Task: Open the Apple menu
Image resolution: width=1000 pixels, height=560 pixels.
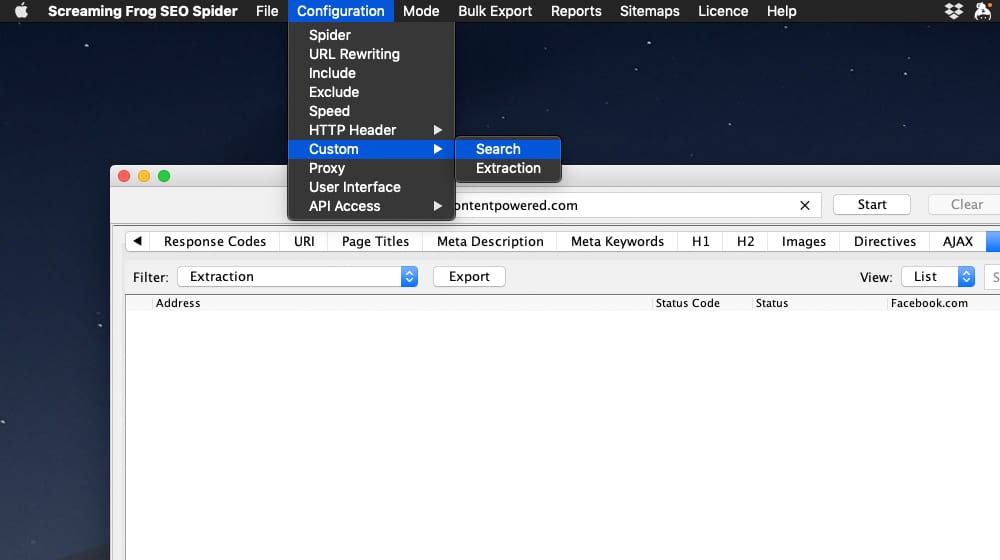Action: tap(21, 11)
